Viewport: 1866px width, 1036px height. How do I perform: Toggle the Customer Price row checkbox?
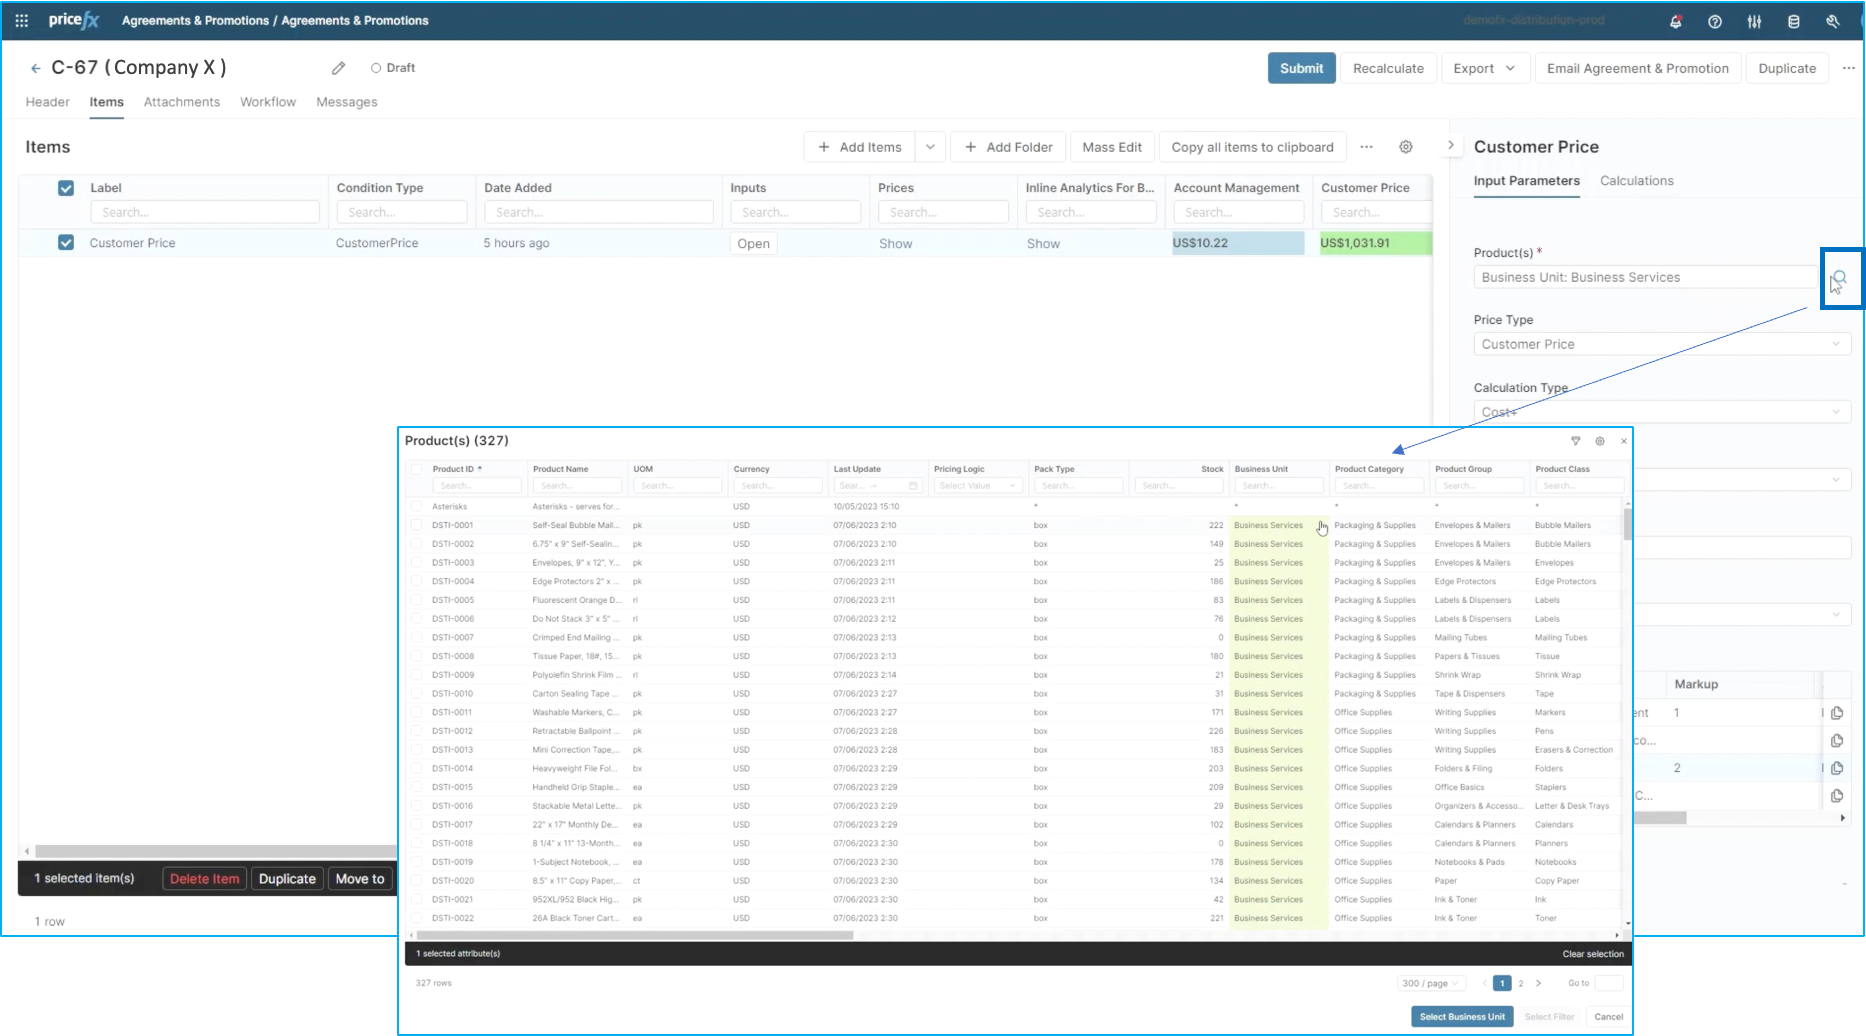(66, 243)
